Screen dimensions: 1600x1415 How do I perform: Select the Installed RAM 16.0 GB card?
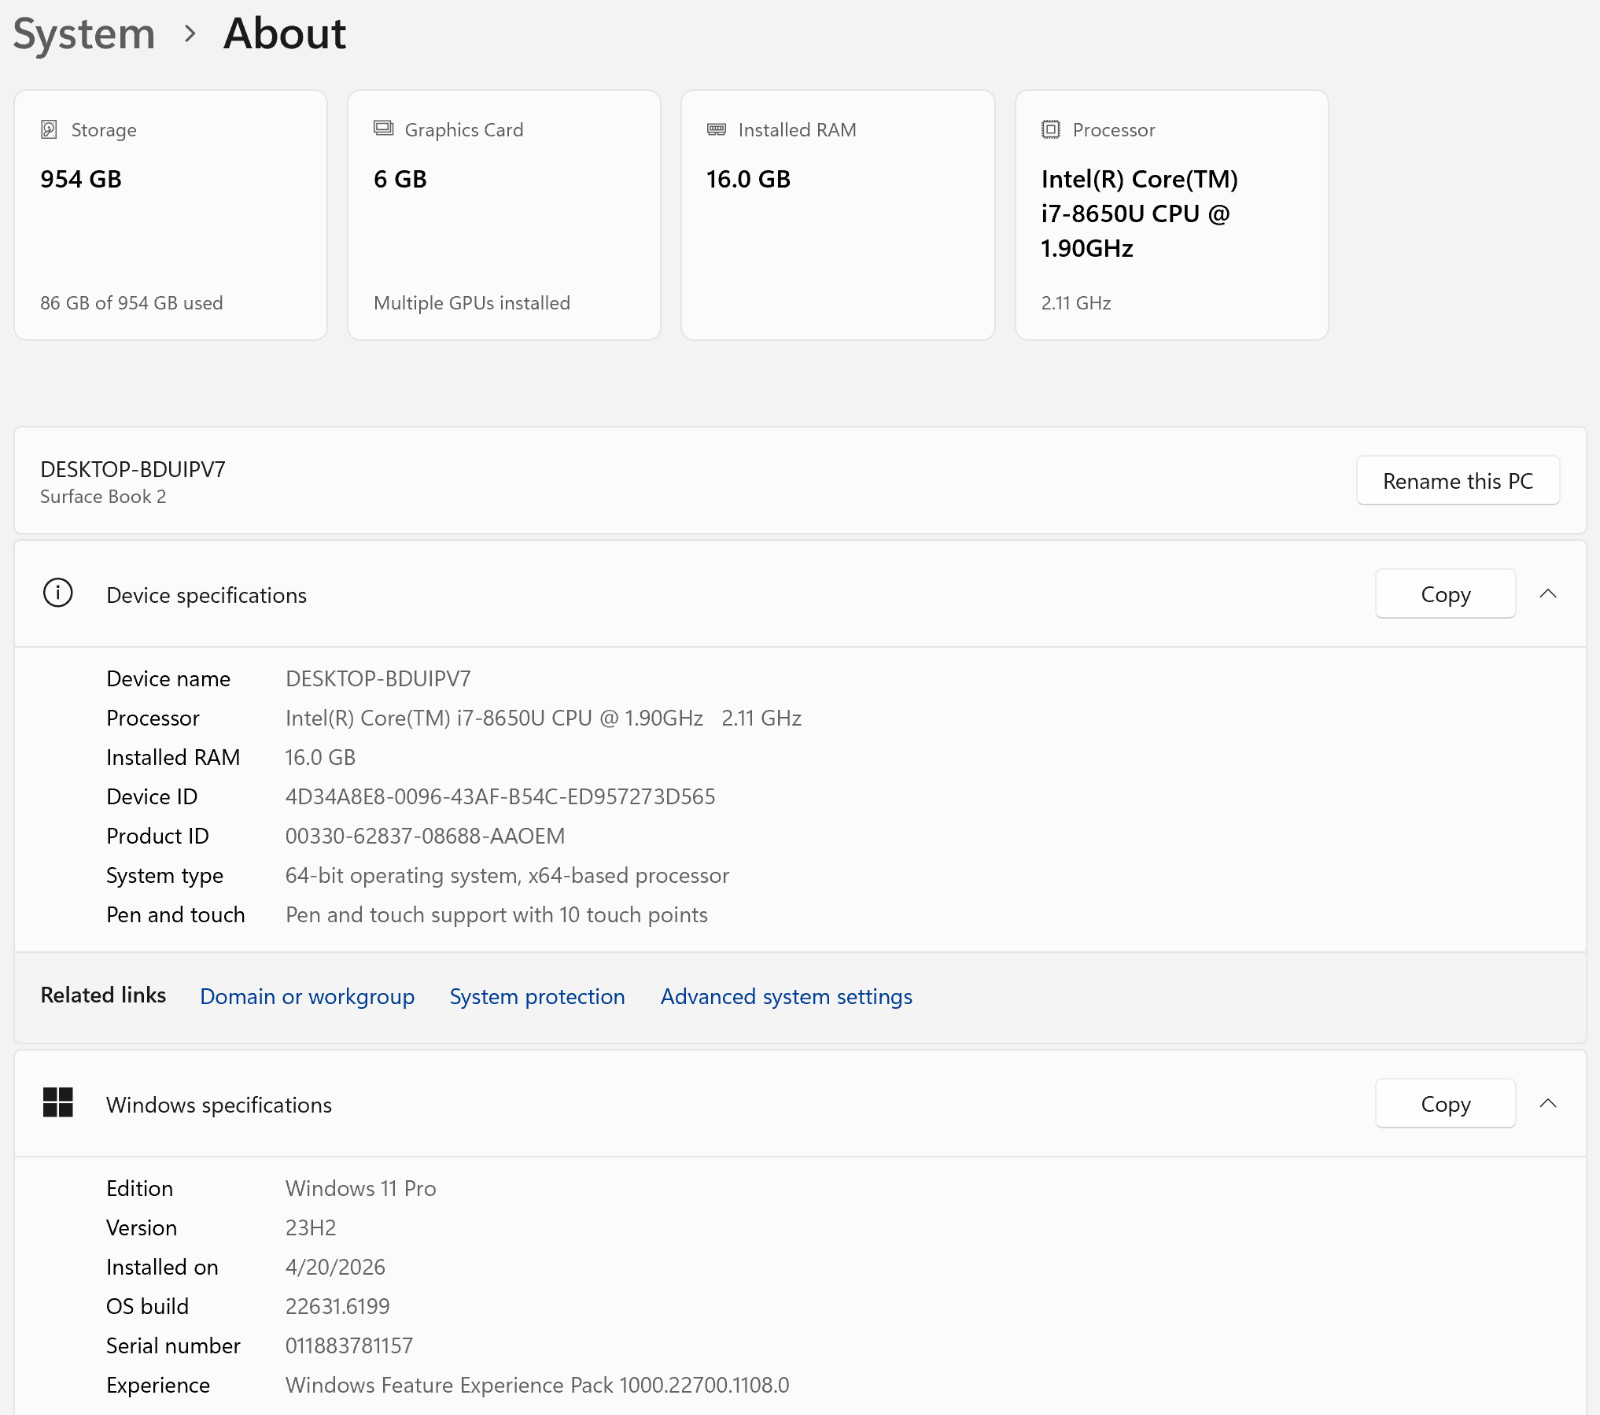(838, 215)
